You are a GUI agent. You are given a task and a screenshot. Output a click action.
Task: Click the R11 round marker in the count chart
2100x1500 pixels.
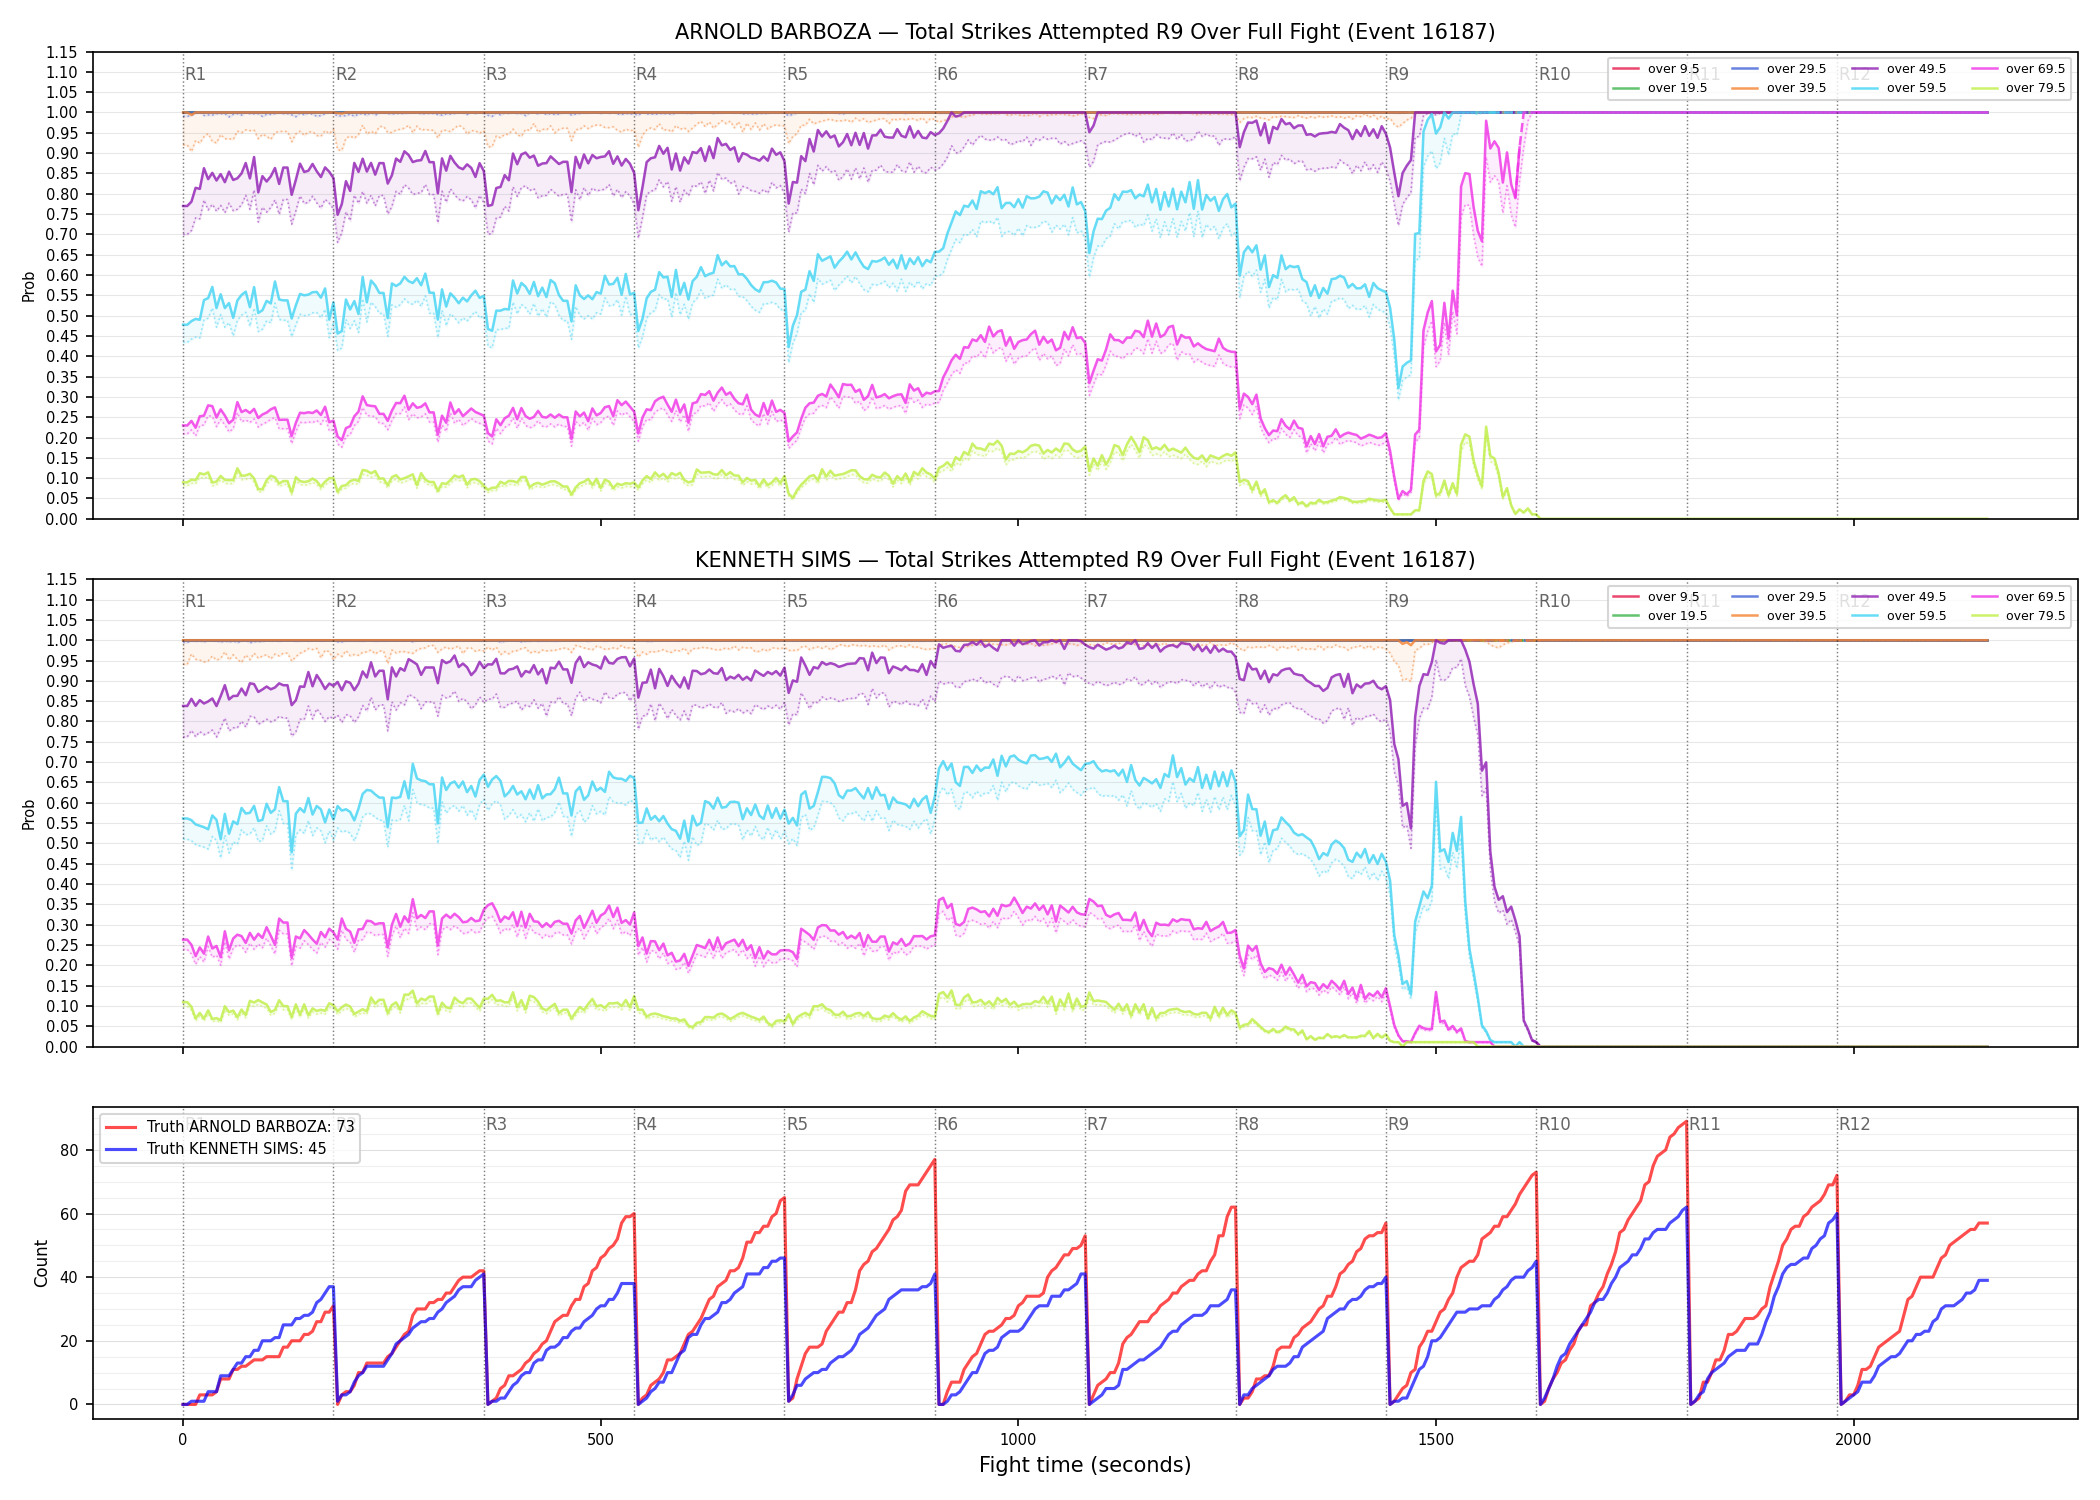point(1705,1124)
